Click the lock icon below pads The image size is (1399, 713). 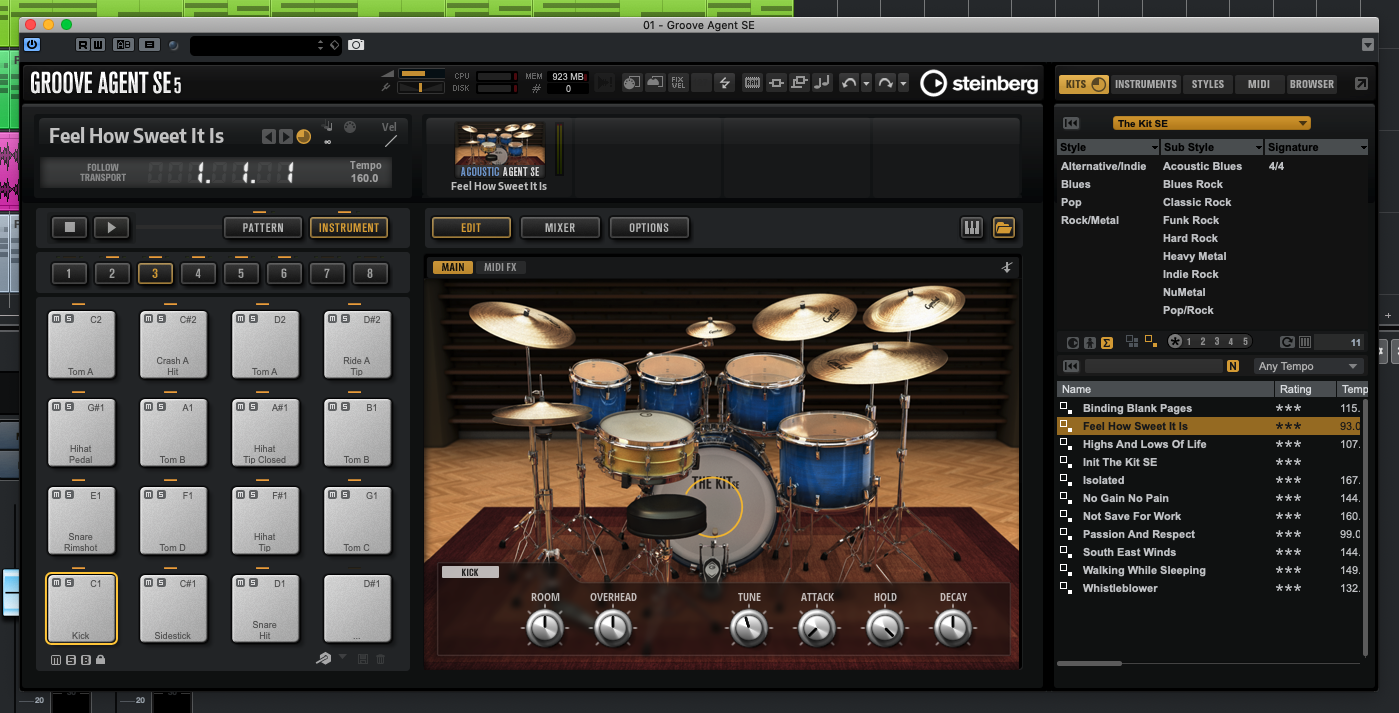tap(101, 660)
